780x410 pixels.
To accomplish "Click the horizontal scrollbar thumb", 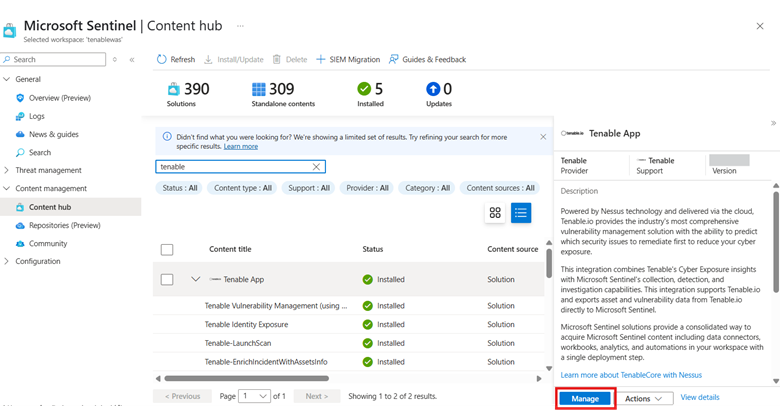I will point(247,379).
